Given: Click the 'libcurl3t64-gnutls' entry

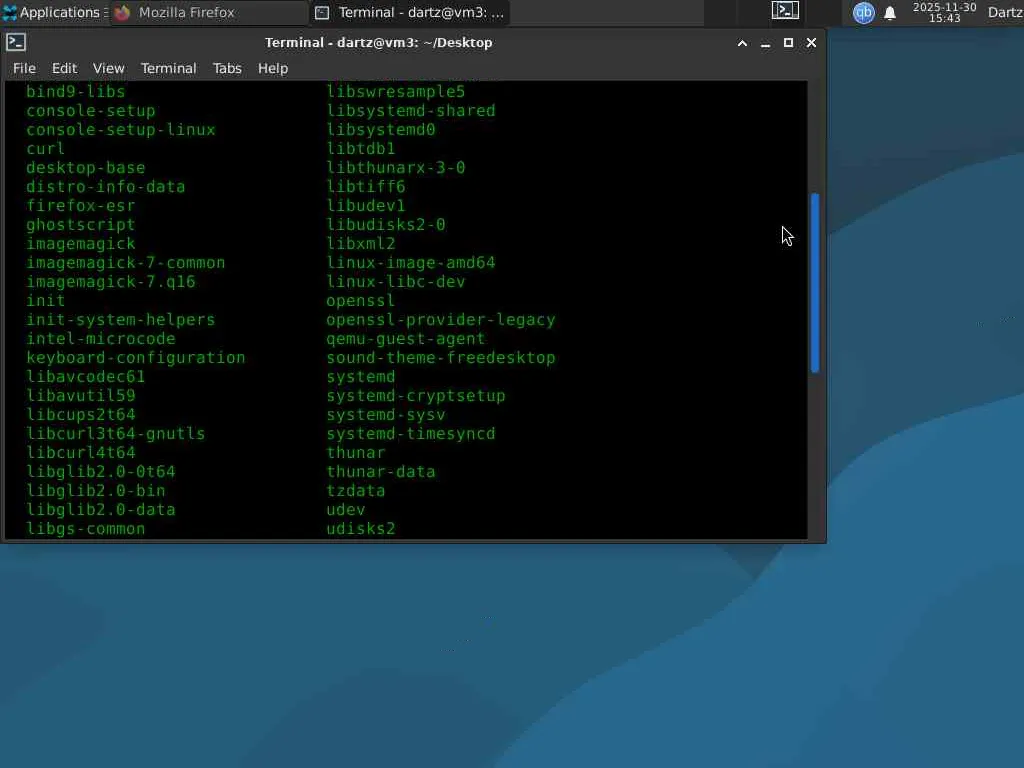Looking at the screenshot, I should [116, 434].
